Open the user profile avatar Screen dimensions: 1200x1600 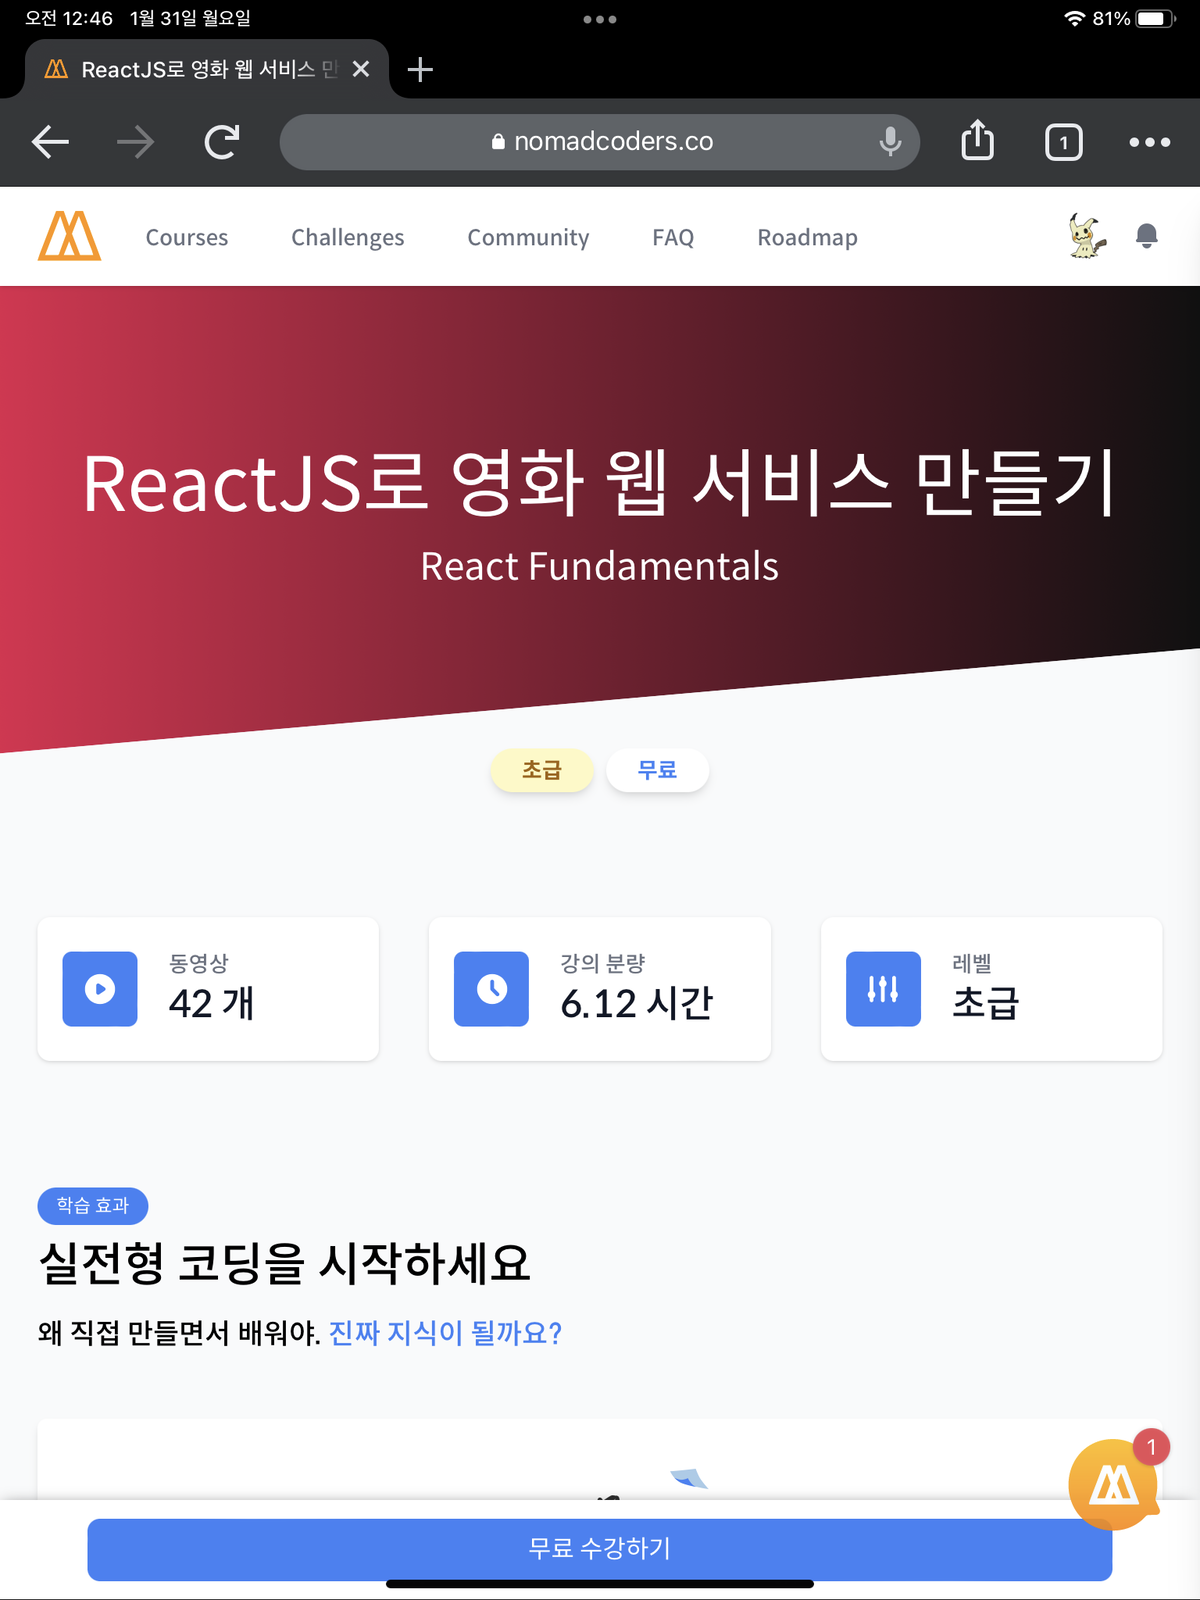[1086, 236]
